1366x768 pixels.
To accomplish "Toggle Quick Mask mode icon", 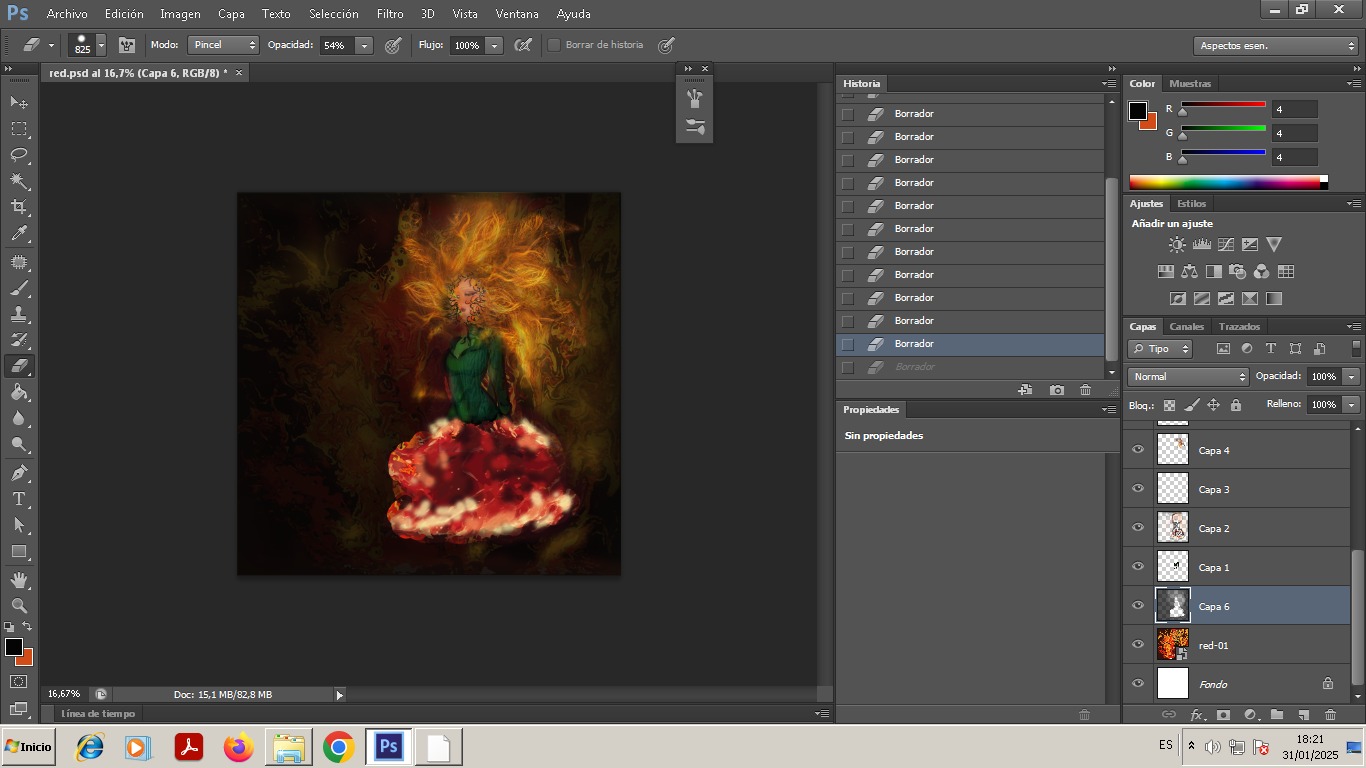I will click(x=19, y=682).
